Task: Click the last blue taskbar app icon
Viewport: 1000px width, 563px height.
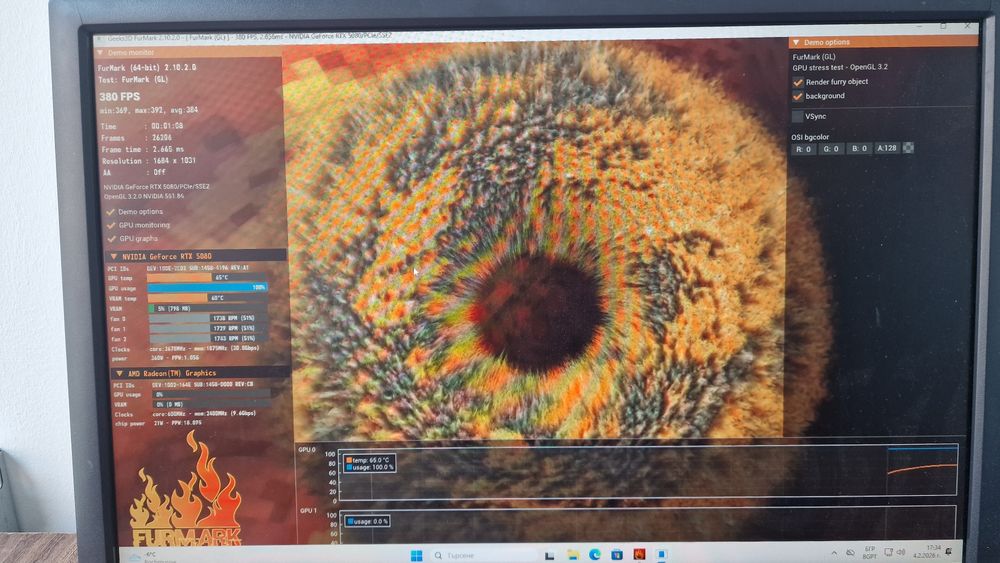Action: [661, 554]
